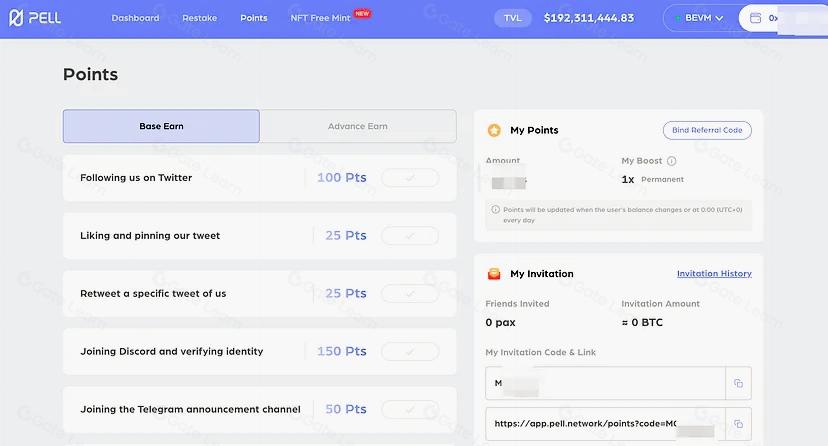This screenshot has height=446, width=828.
Task: Verify Joining Discord task check button
Action: point(410,352)
